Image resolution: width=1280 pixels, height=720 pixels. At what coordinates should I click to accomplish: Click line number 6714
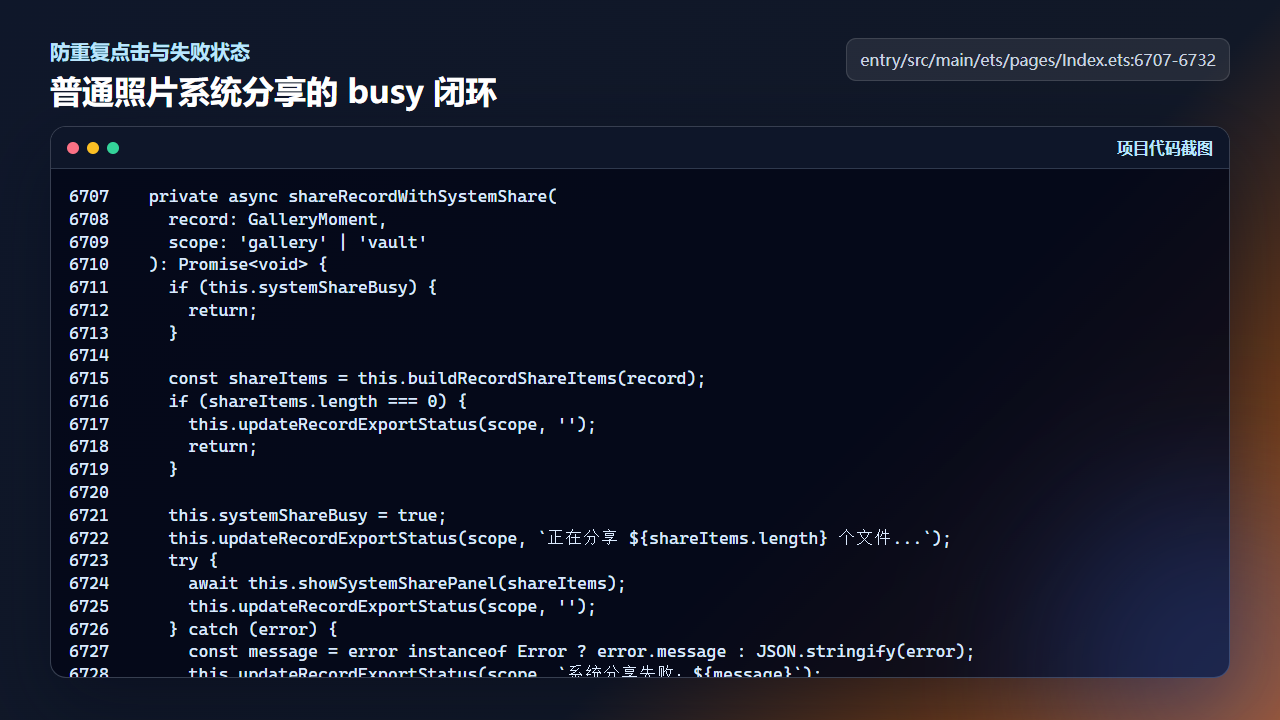point(89,356)
